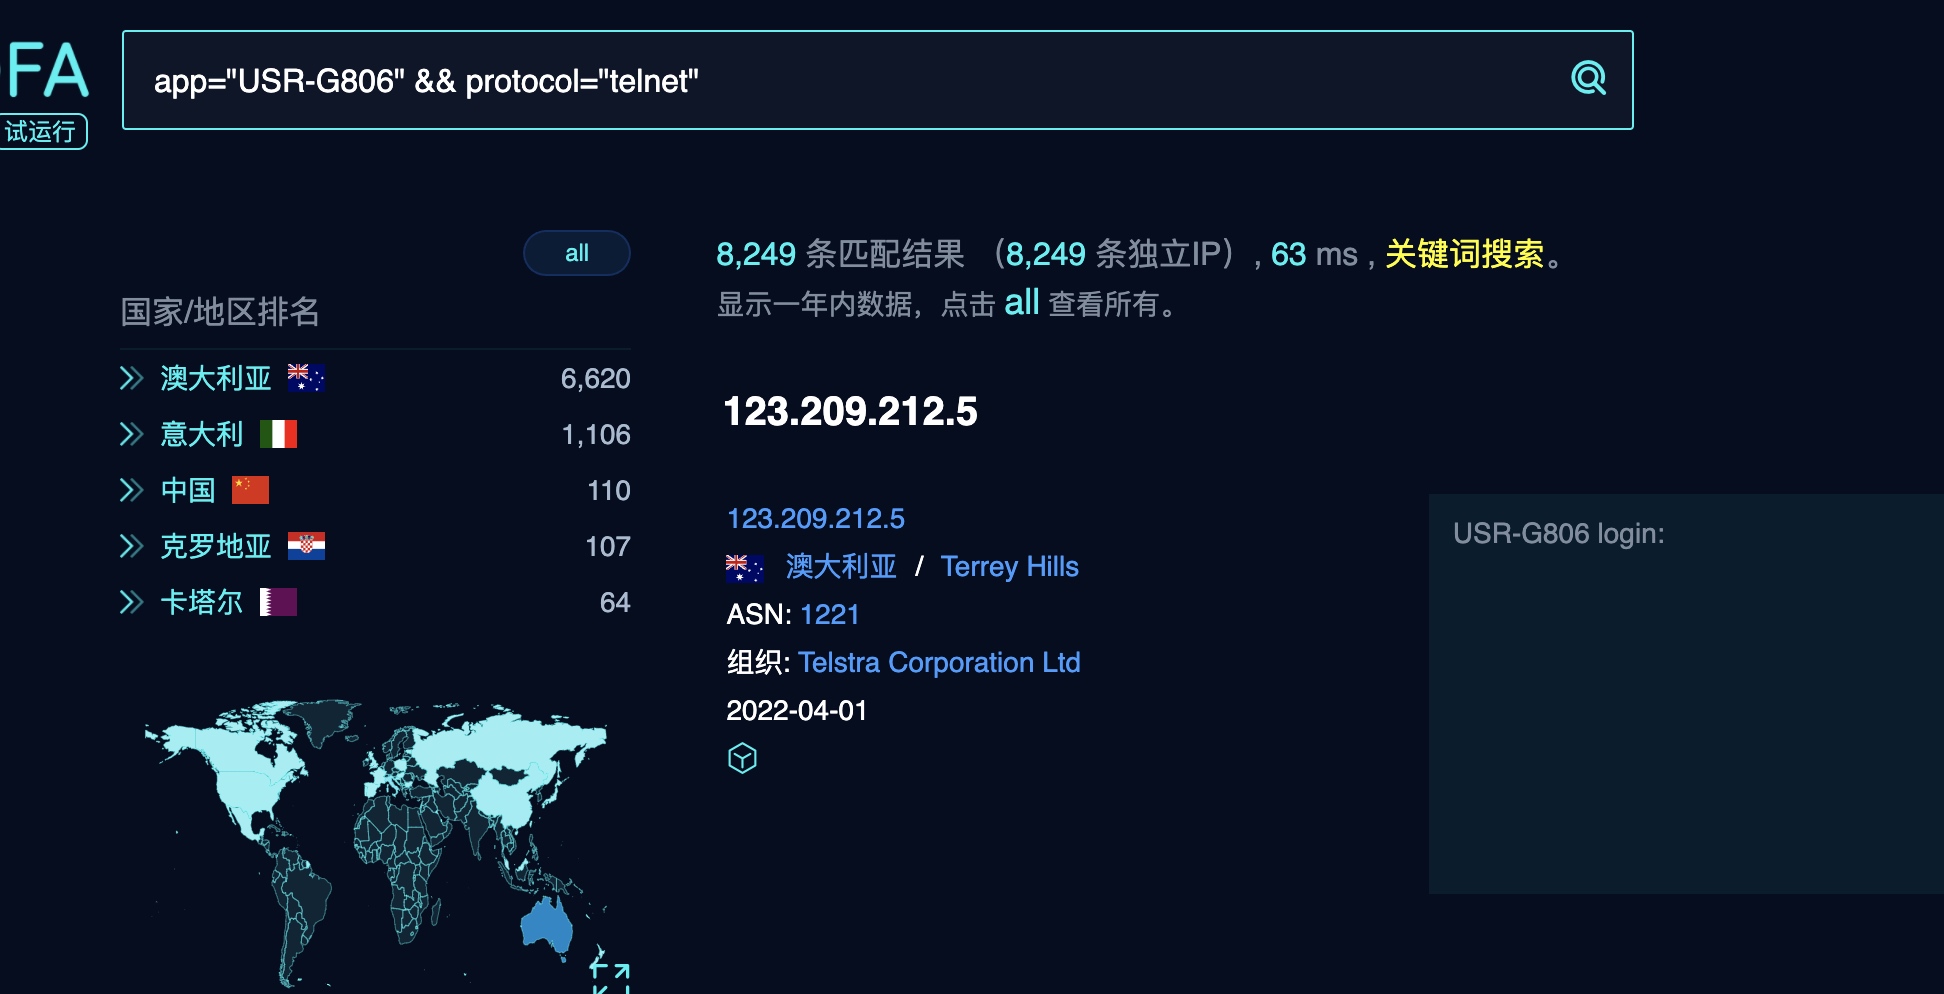Select 克罗地亚 in country ranking
This screenshot has height=994, width=1944.
click(216, 546)
